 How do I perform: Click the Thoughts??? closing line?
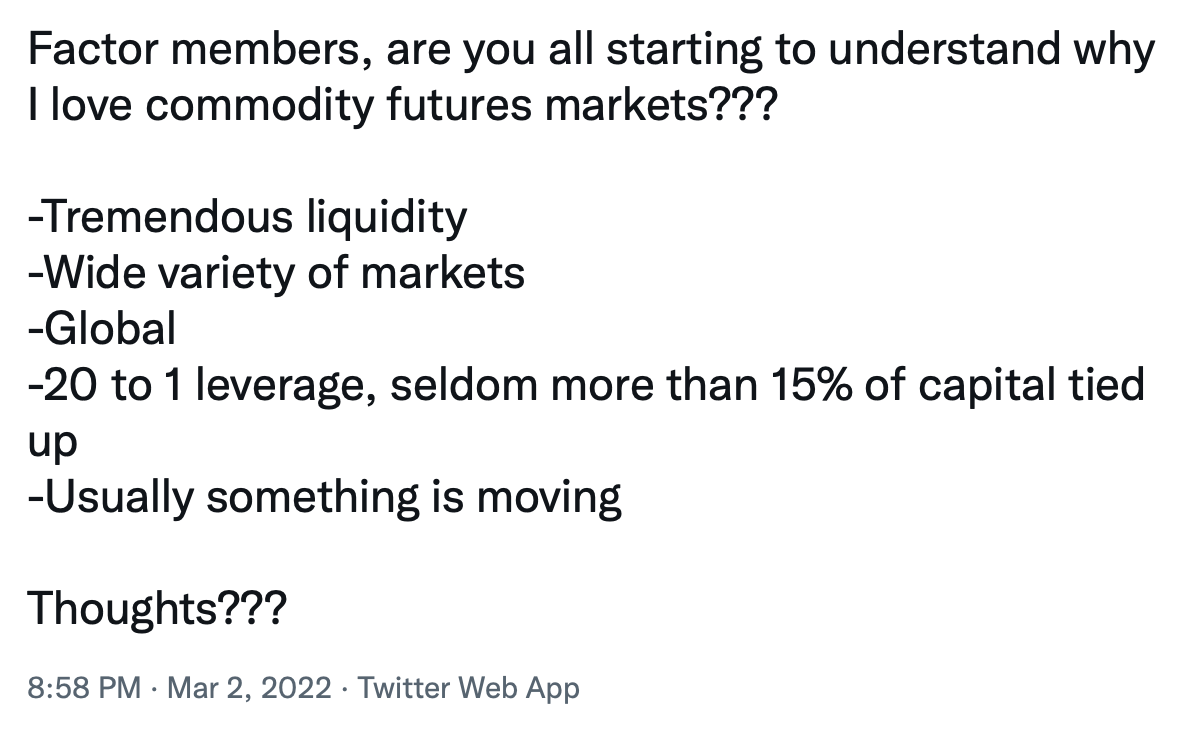pyautogui.click(x=158, y=608)
